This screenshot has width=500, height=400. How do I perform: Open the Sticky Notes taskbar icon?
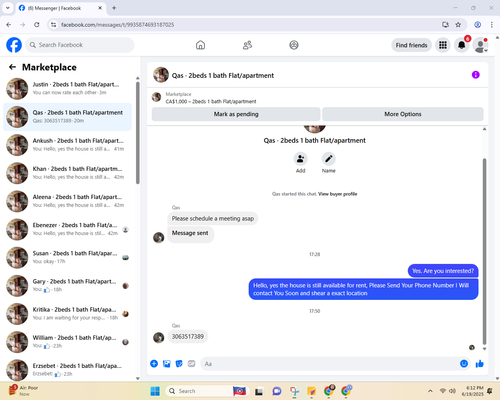point(311,391)
